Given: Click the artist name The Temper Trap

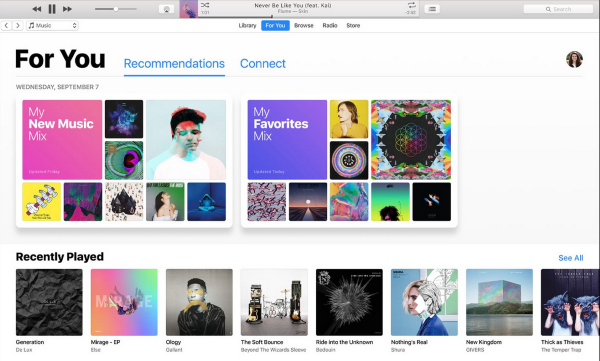Looking at the screenshot, I should point(561,350).
